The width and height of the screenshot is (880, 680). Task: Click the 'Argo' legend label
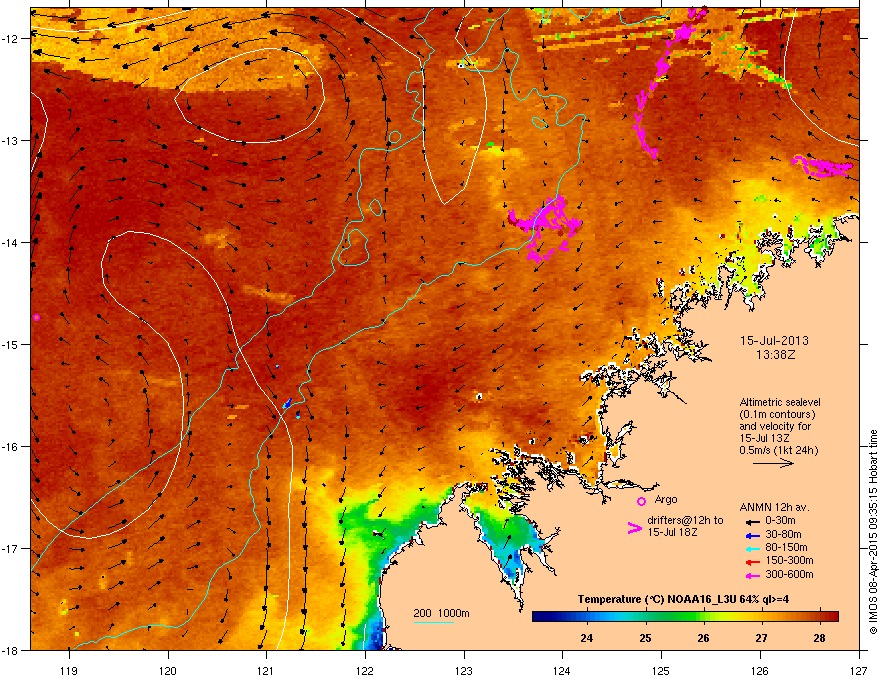(x=666, y=500)
